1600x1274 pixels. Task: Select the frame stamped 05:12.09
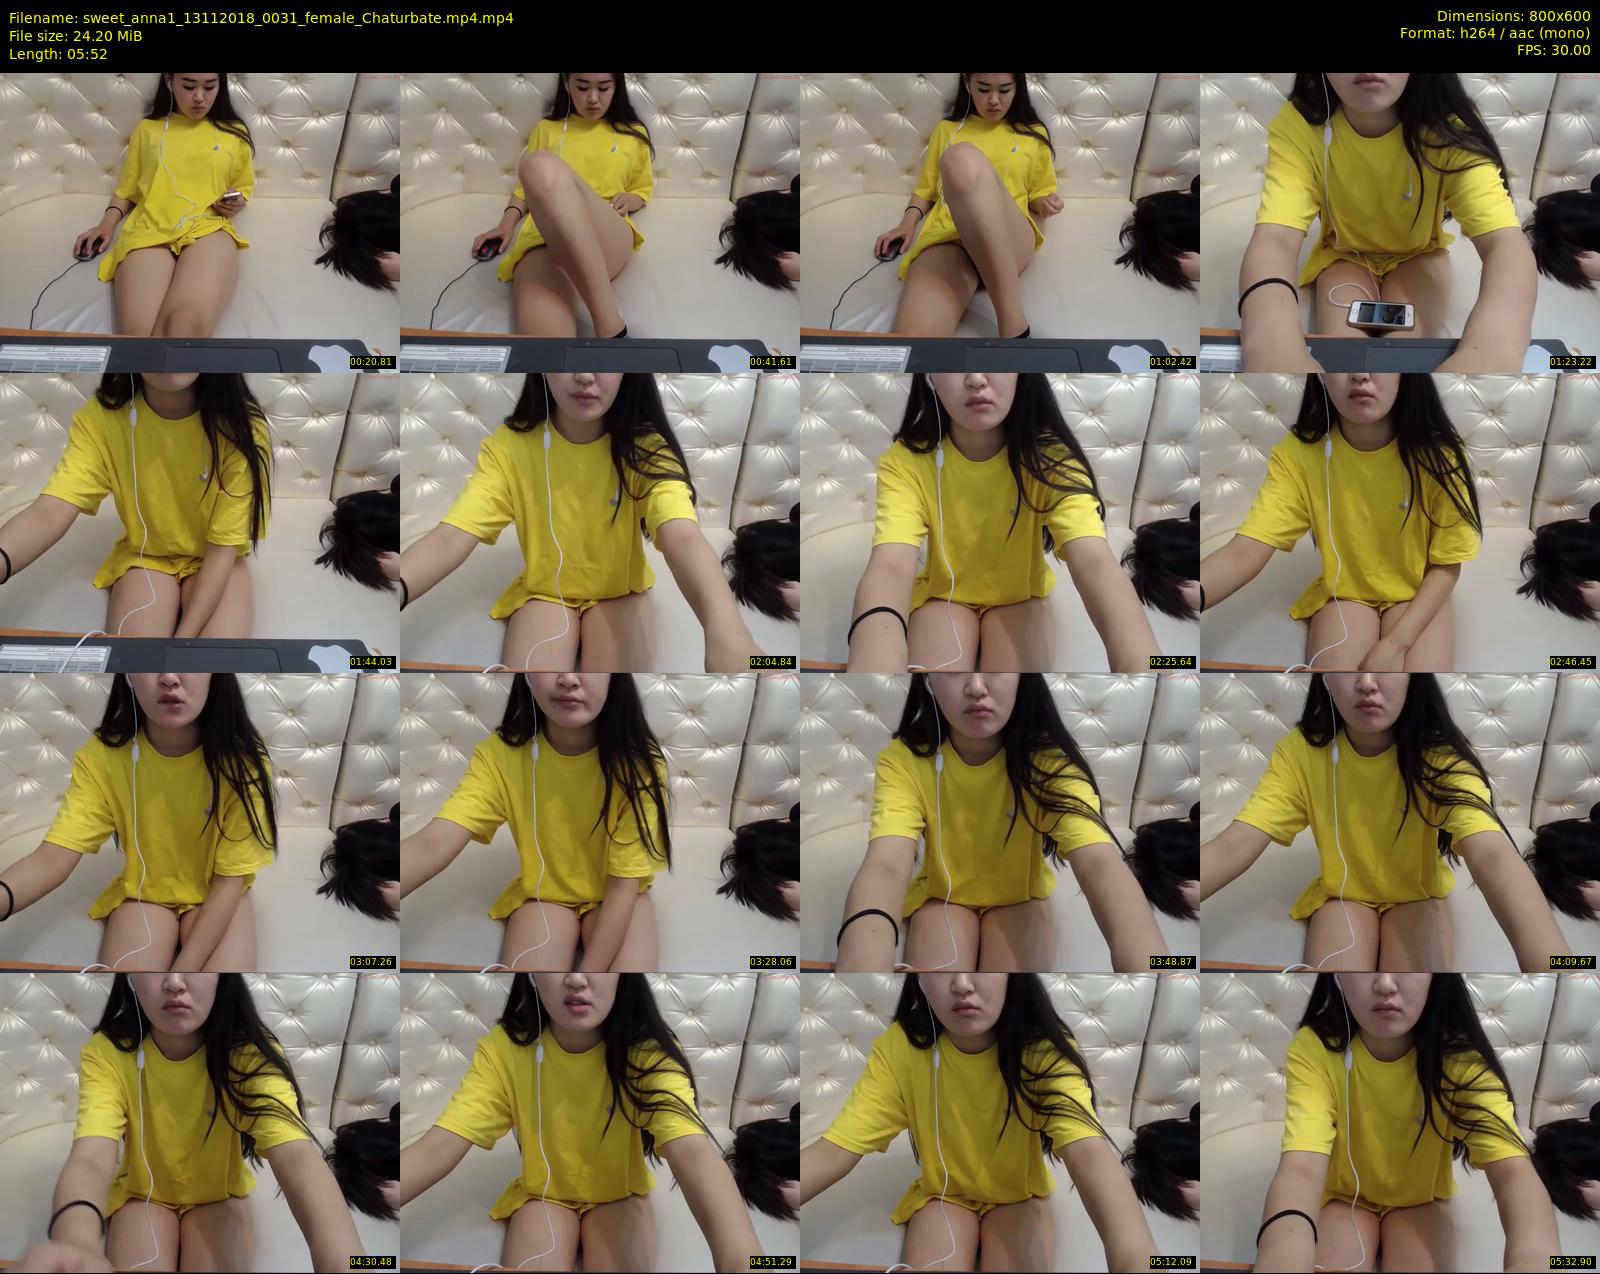coord(1000,1122)
